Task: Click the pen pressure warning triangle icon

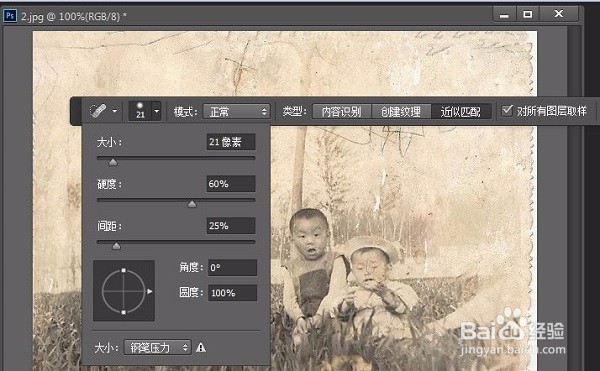Action: coord(201,347)
